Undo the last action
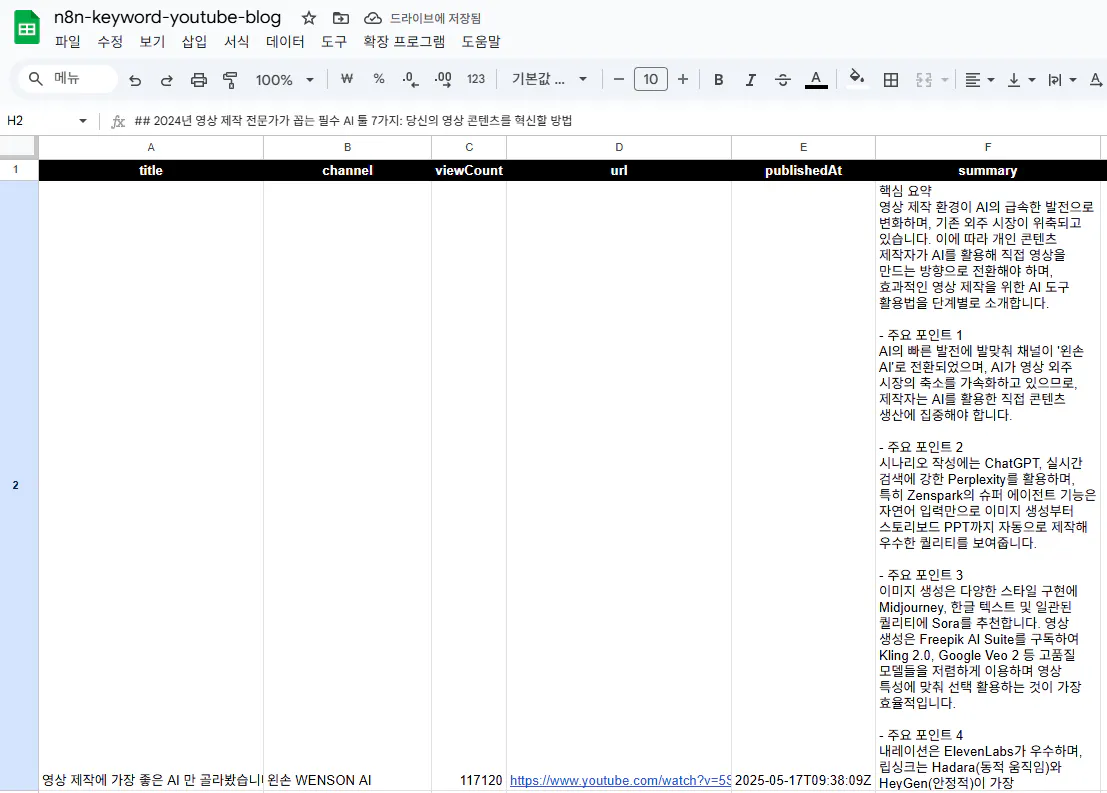Image resolution: width=1107 pixels, height=793 pixels. pos(135,80)
